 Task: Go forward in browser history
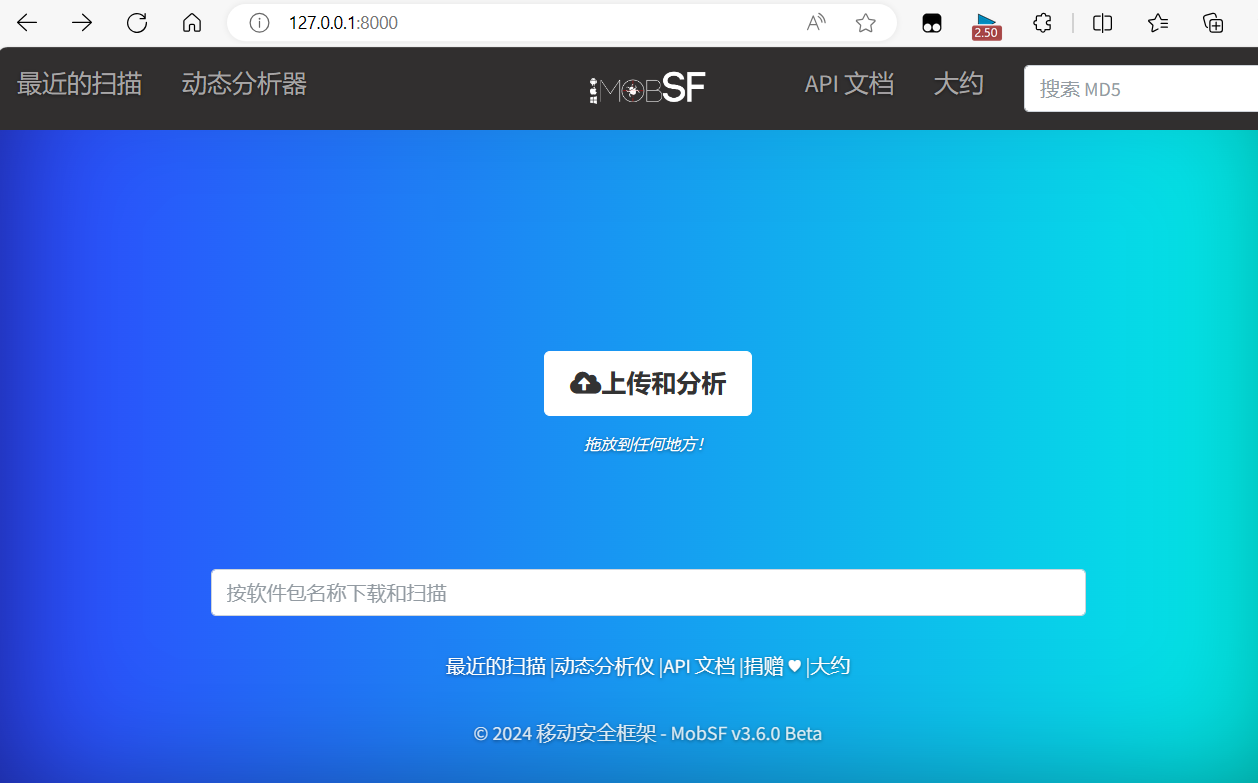tap(82, 23)
